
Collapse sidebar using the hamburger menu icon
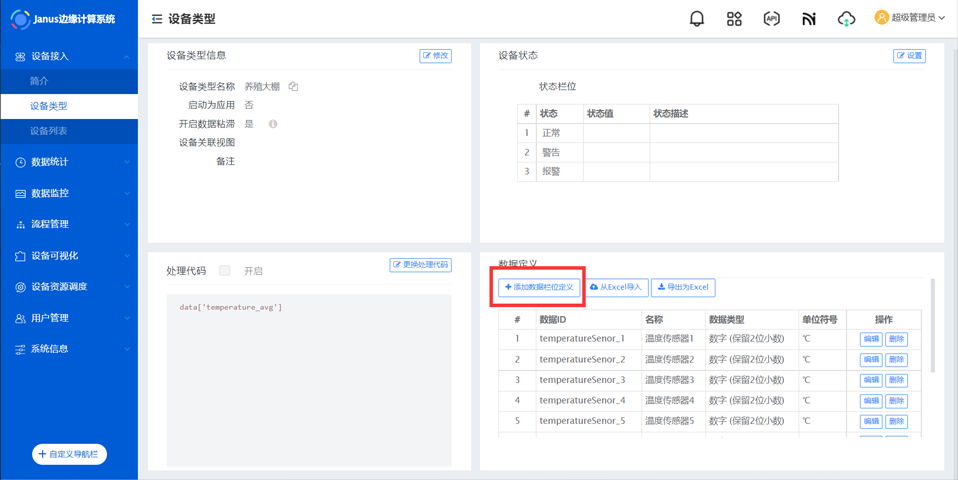coord(157,19)
